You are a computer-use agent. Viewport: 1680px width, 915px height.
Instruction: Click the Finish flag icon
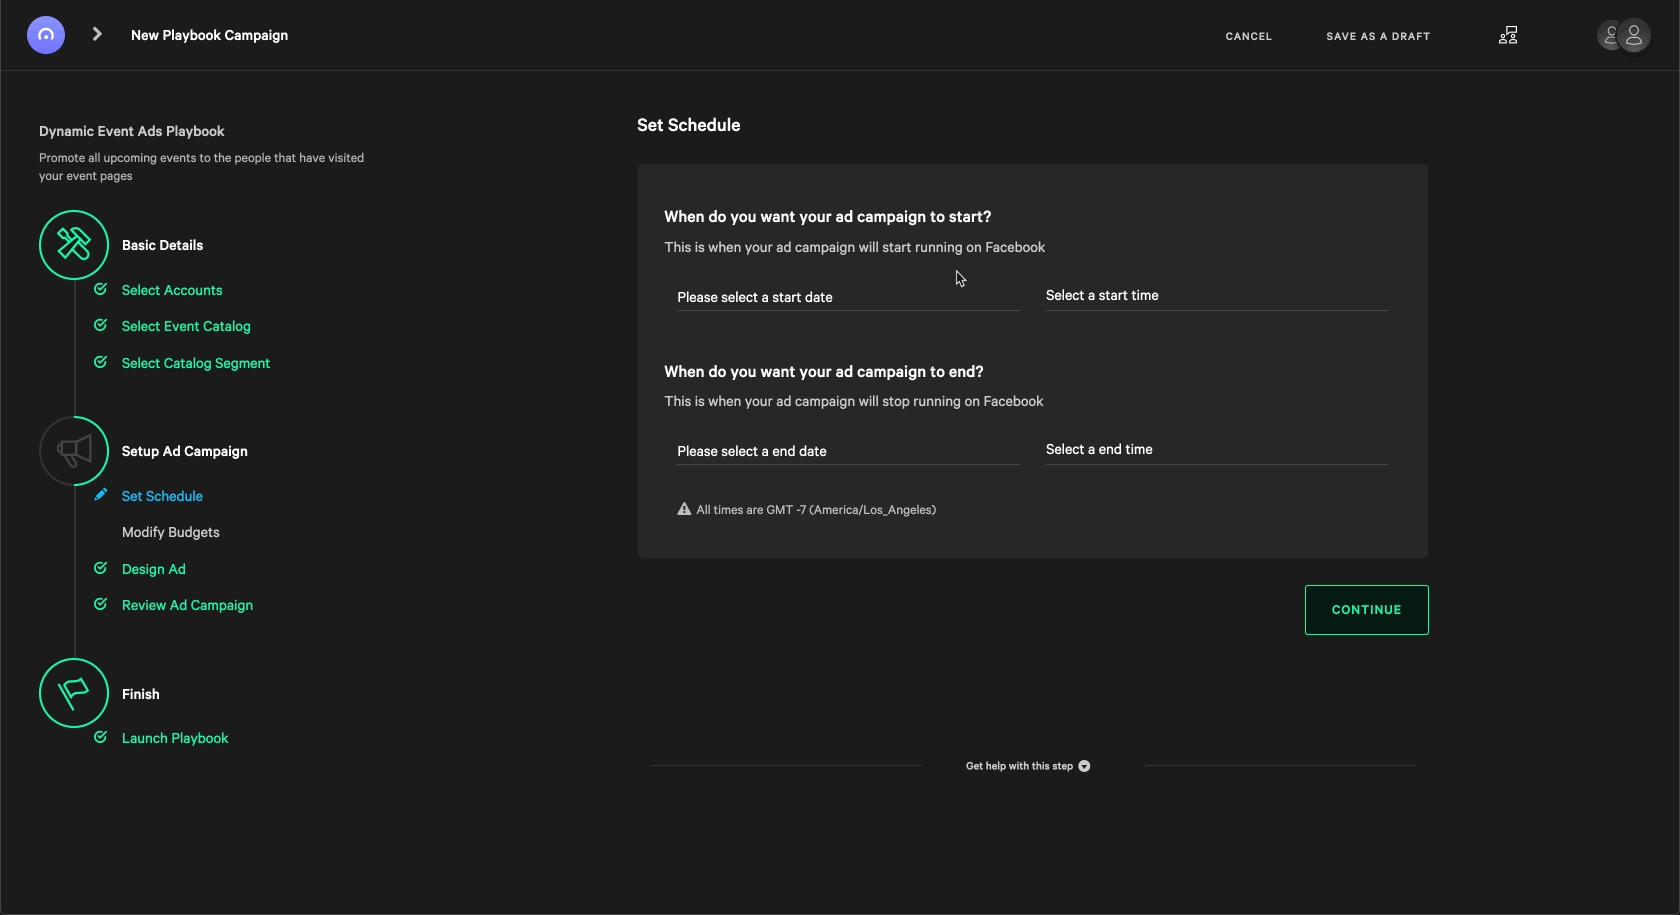pos(74,693)
